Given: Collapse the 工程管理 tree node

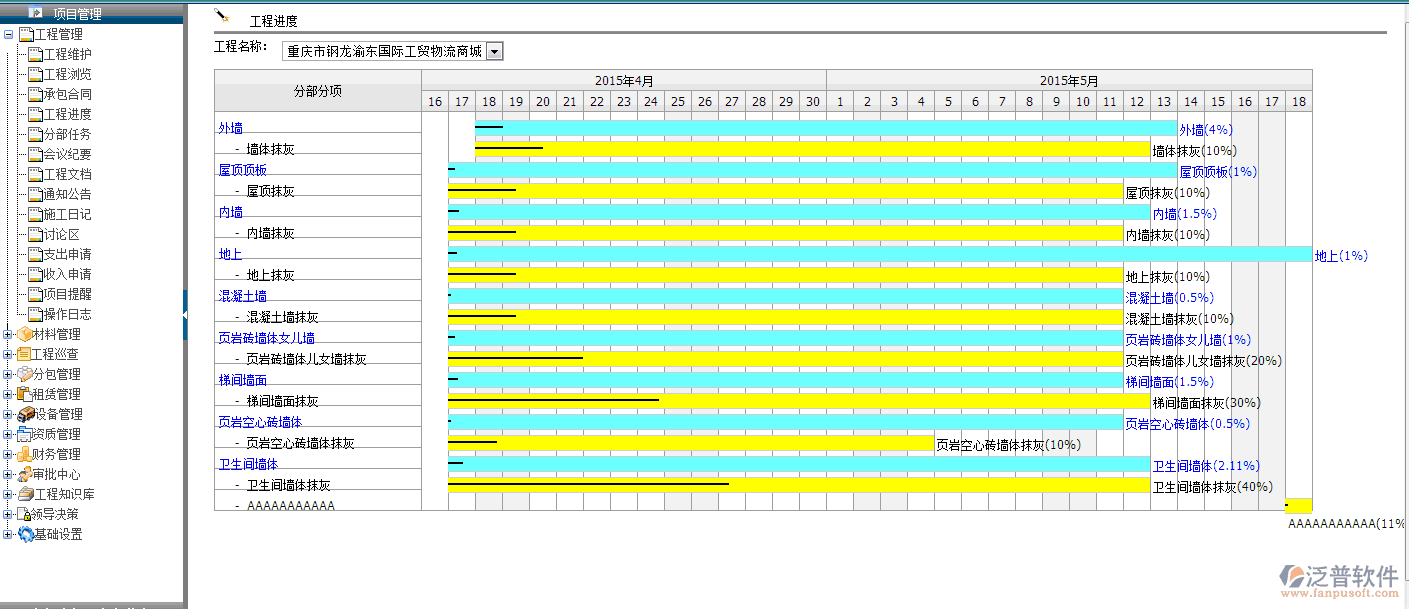Looking at the screenshot, I should click(x=8, y=34).
